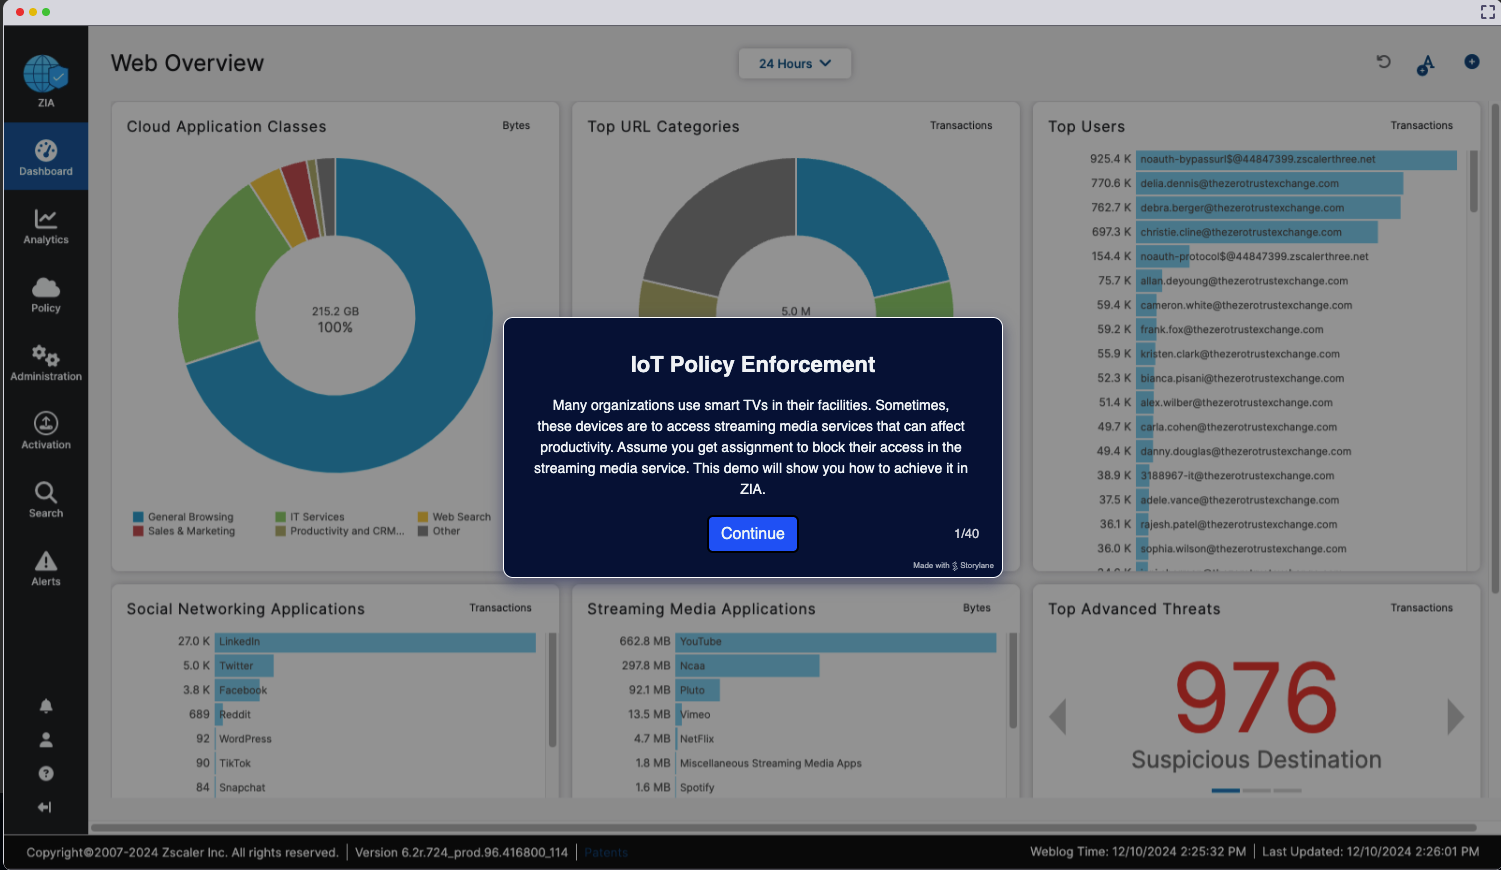
Task: Toggle the Sales & Marketing legend entry
Action: click(x=184, y=531)
